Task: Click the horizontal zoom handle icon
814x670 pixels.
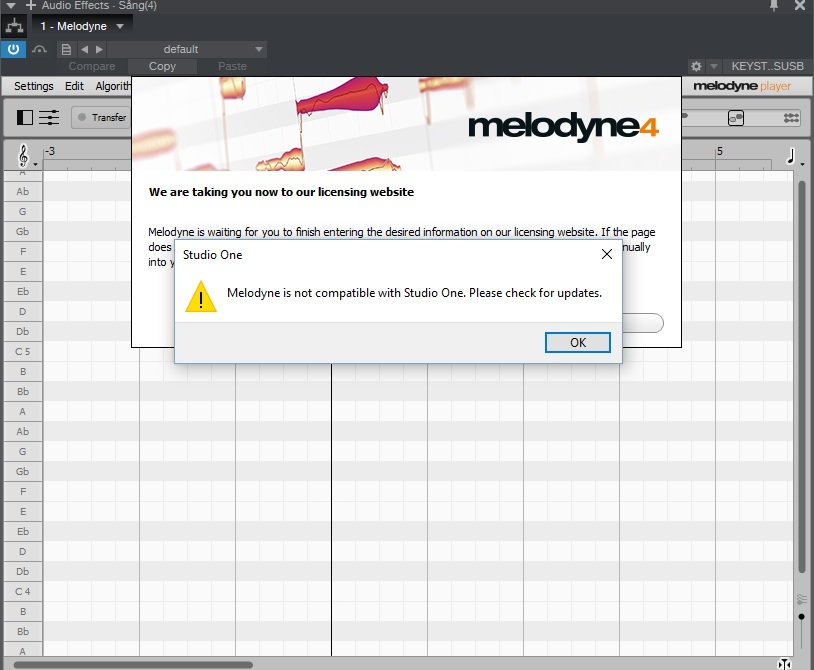Action: (x=784, y=664)
